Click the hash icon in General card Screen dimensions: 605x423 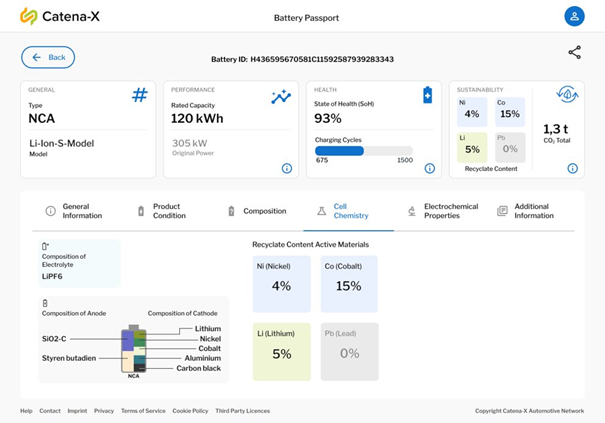(140, 95)
